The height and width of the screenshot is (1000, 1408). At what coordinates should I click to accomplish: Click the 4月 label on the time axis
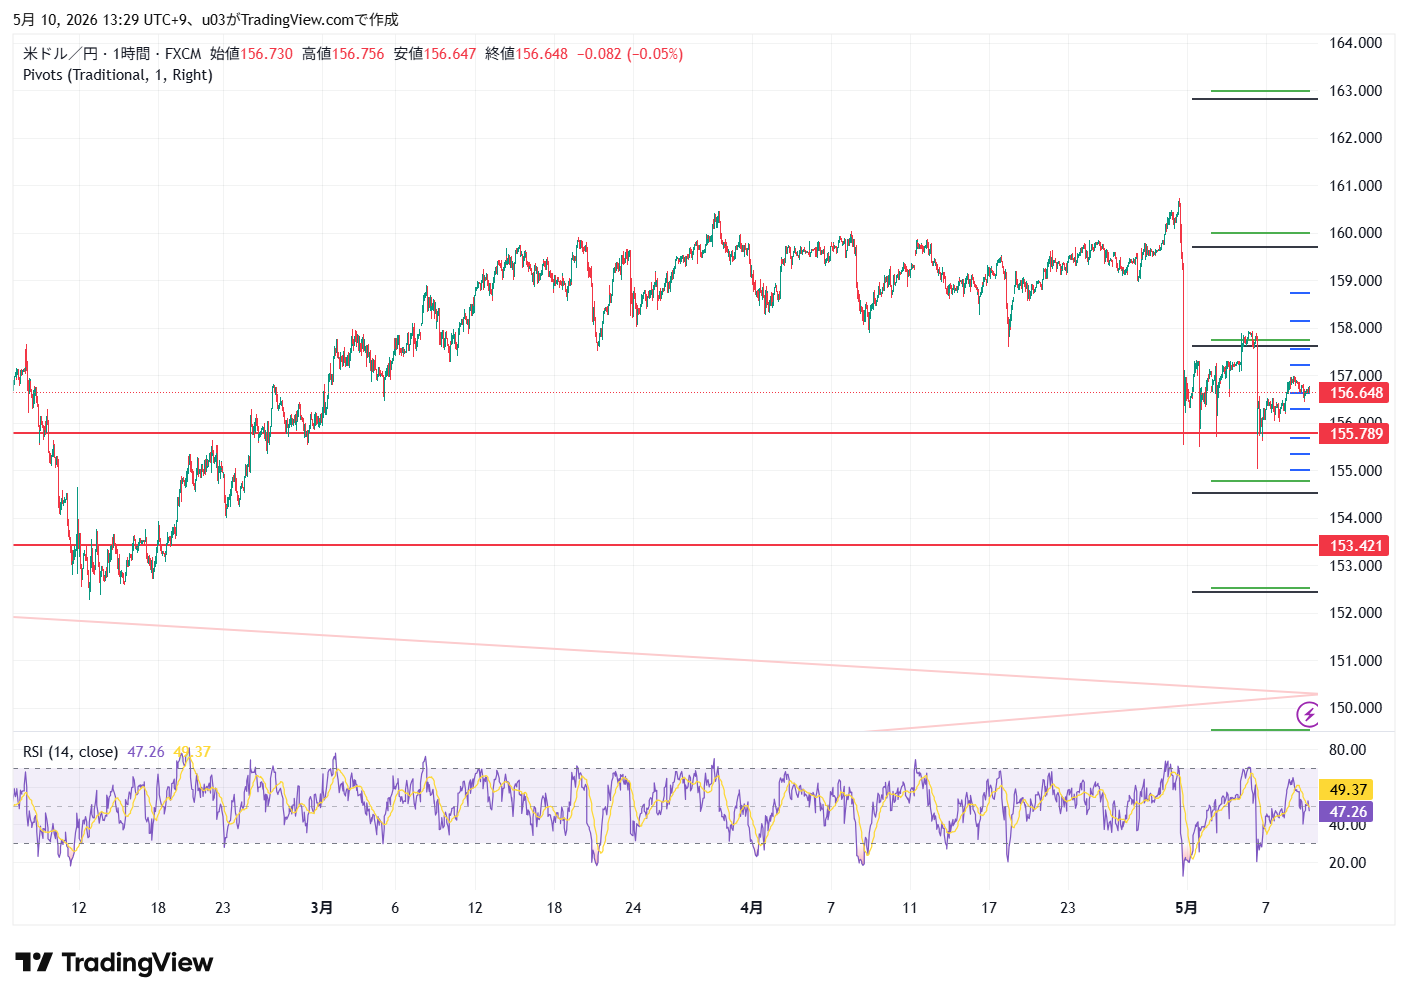coord(751,908)
